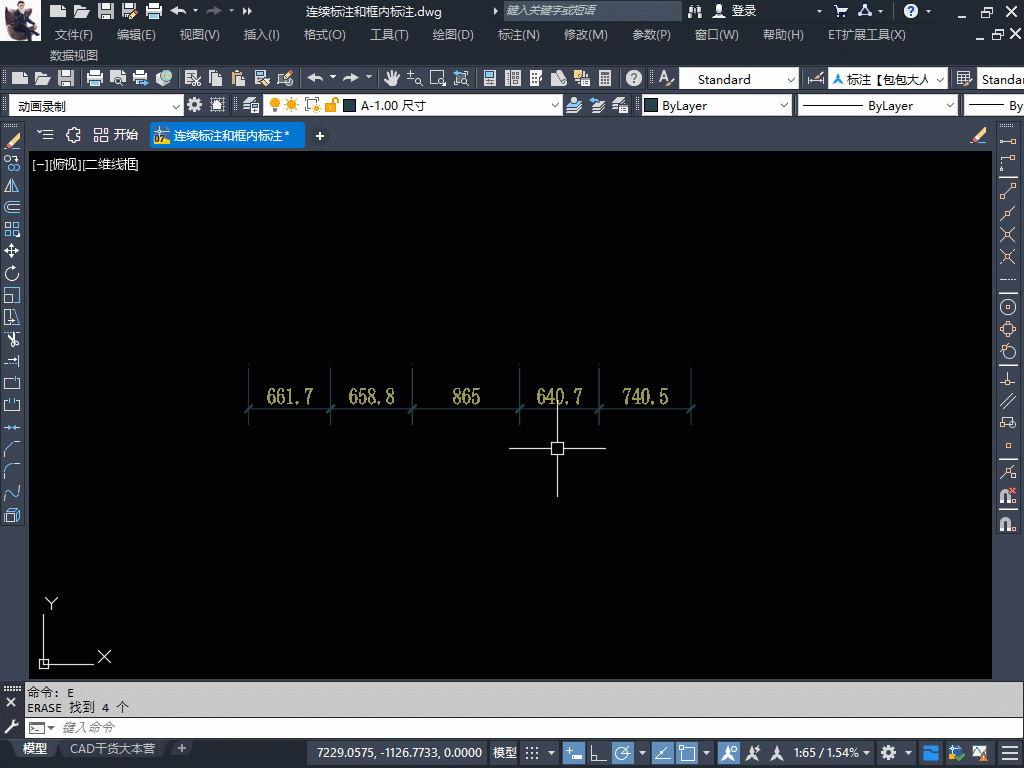Open the Zoom Window tool
The width and height of the screenshot is (1024, 768).
(438, 78)
